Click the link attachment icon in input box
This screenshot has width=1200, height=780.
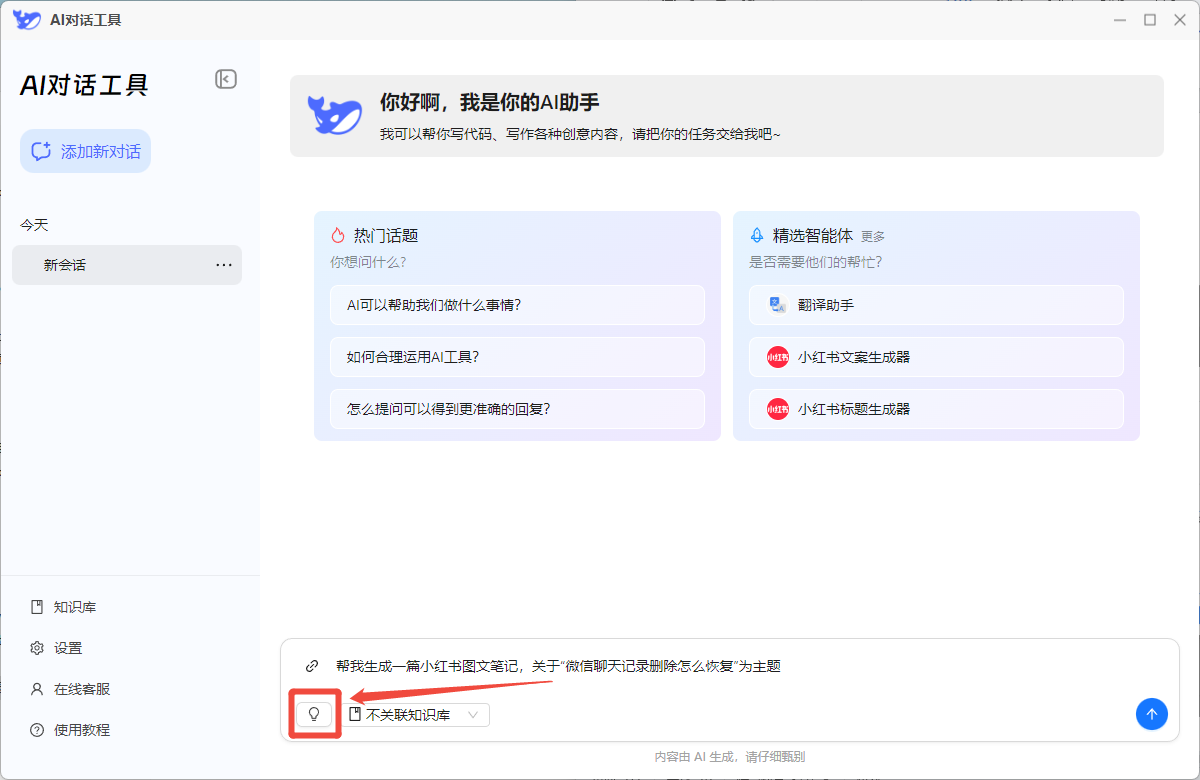coord(312,666)
